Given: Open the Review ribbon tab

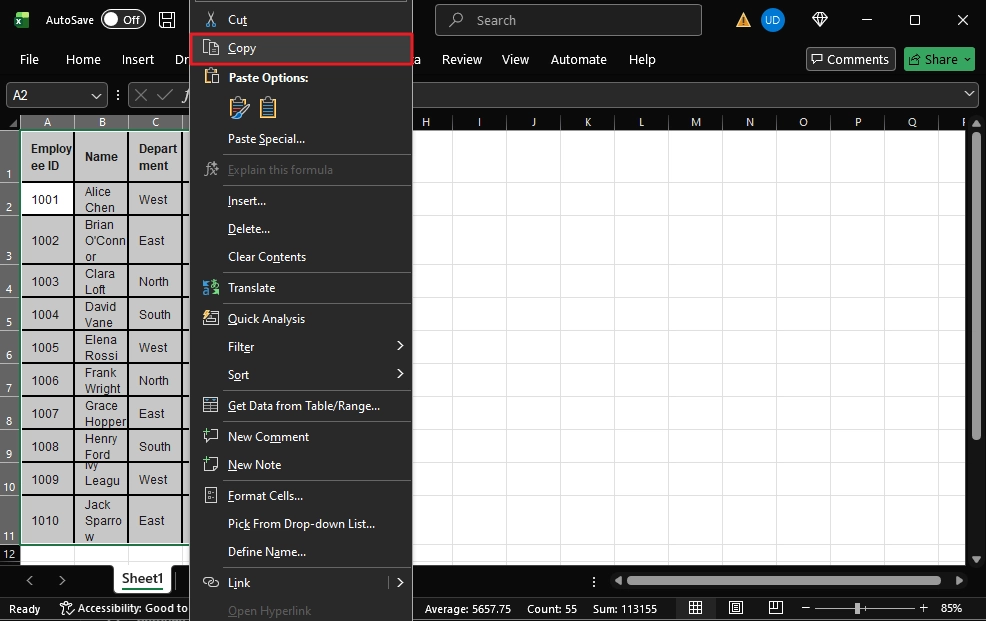Looking at the screenshot, I should [462, 59].
